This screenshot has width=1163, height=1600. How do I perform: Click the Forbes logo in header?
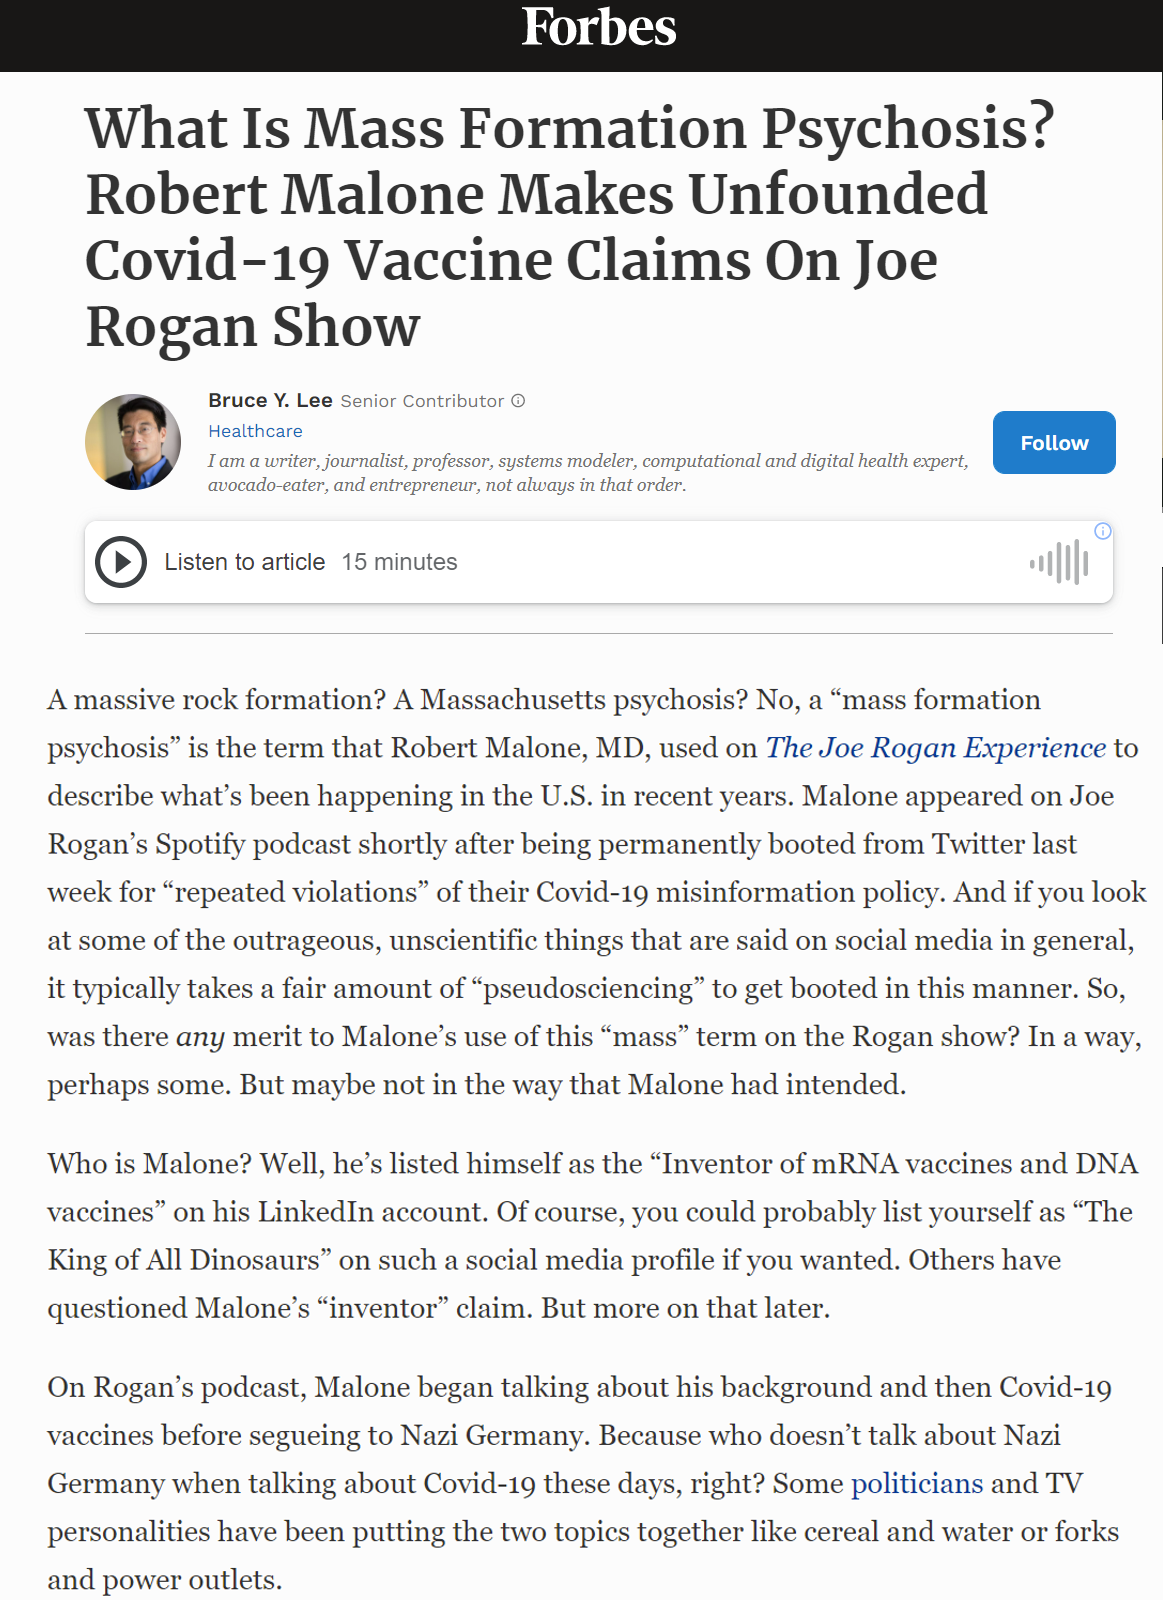point(598,28)
